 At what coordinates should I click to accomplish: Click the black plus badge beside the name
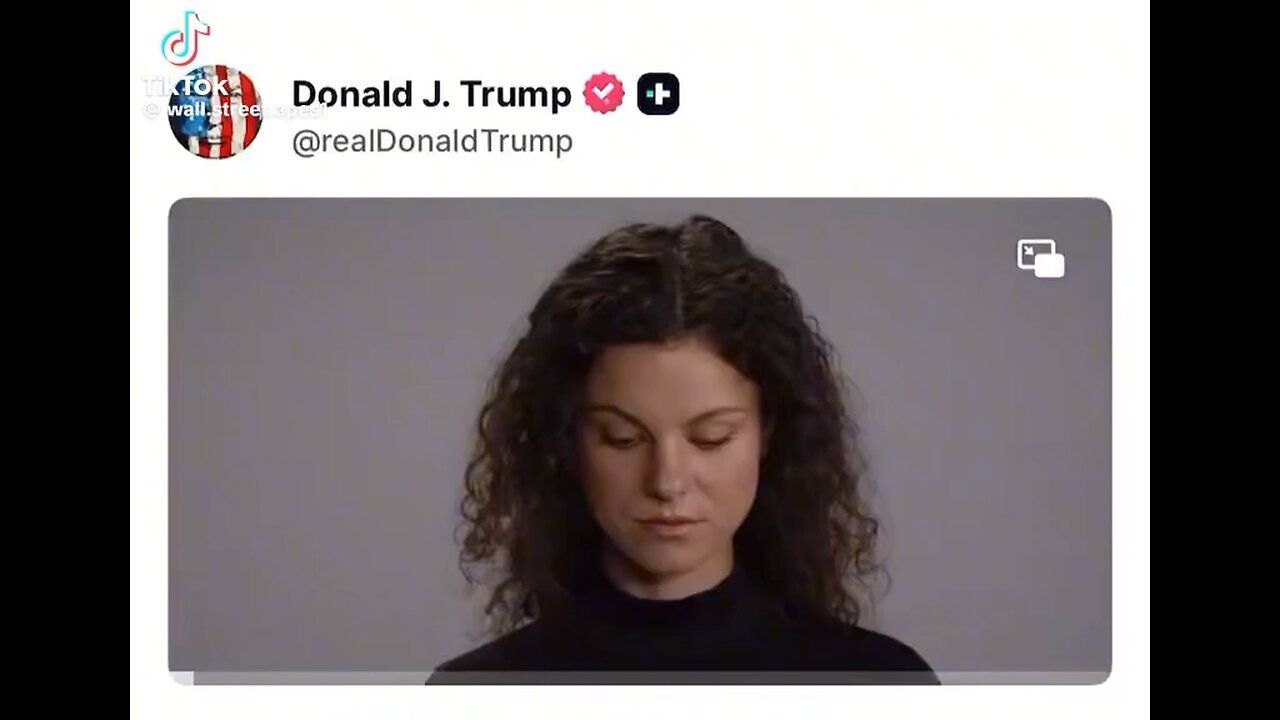(658, 94)
